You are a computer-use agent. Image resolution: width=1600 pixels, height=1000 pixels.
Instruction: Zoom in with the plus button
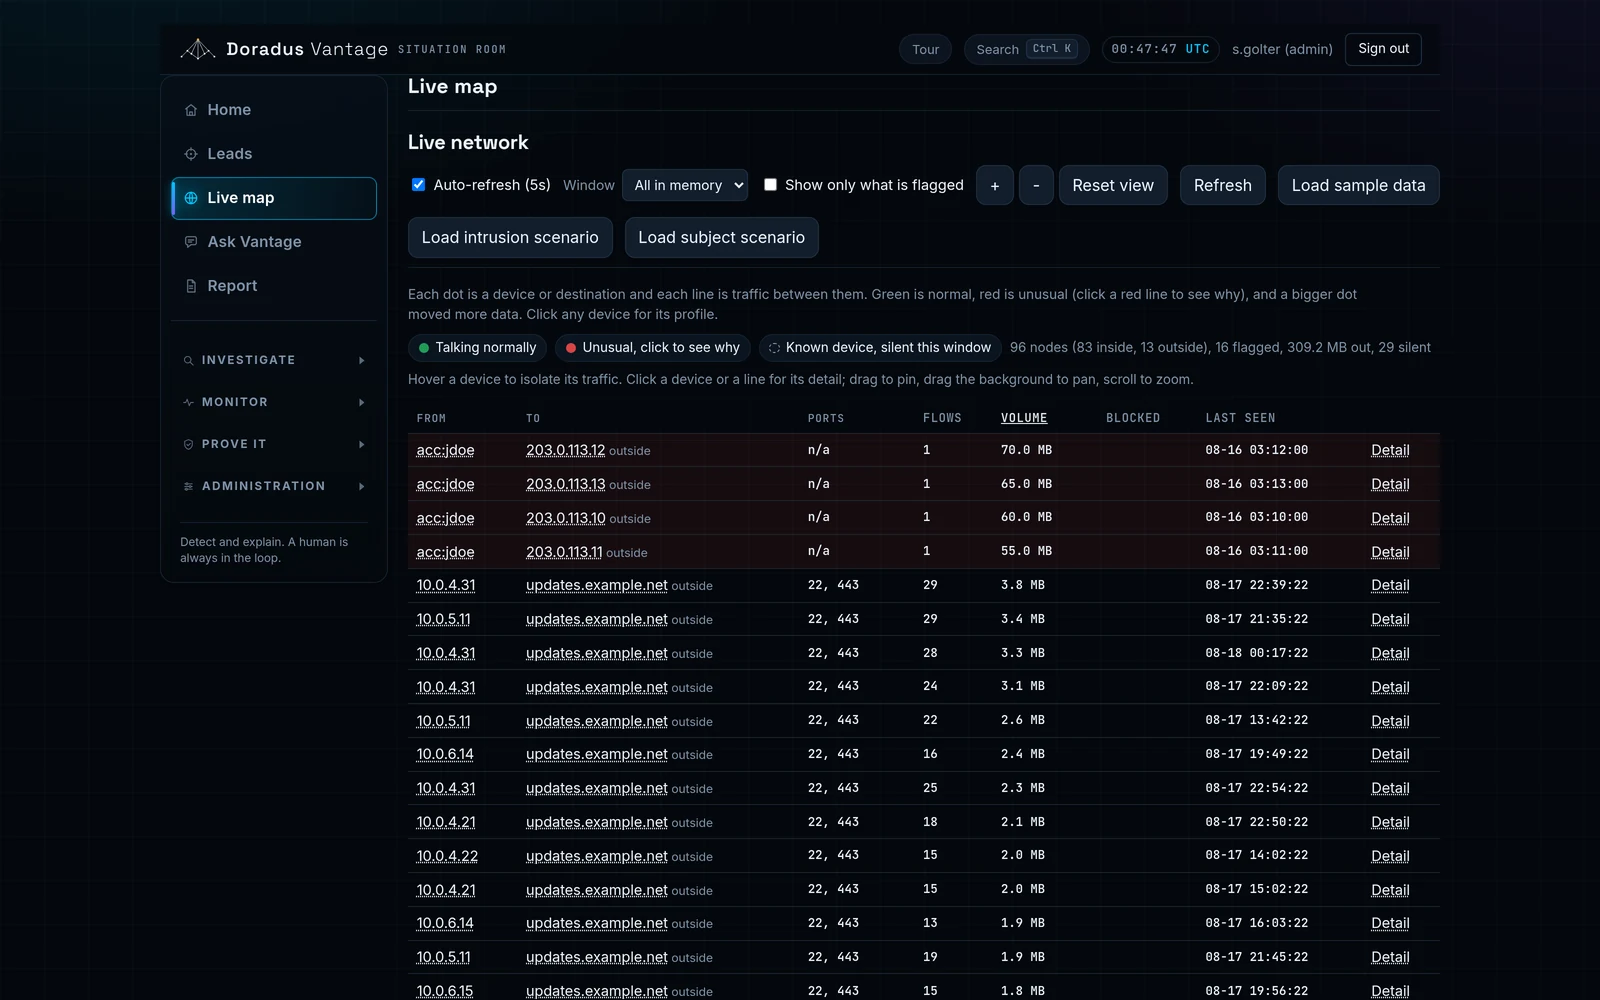[x=994, y=185]
